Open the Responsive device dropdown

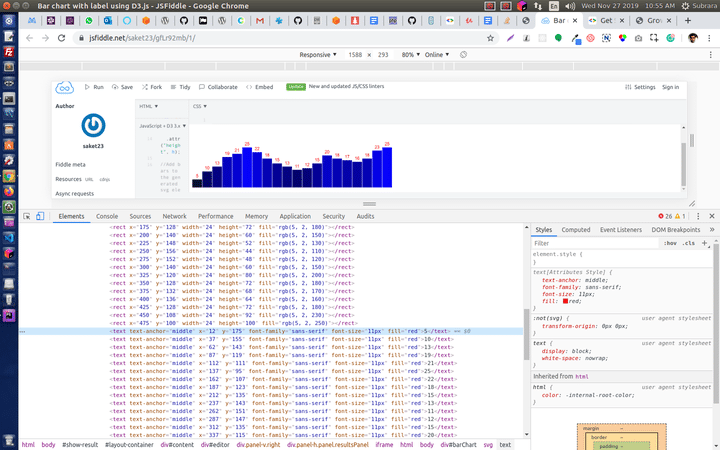[x=318, y=55]
